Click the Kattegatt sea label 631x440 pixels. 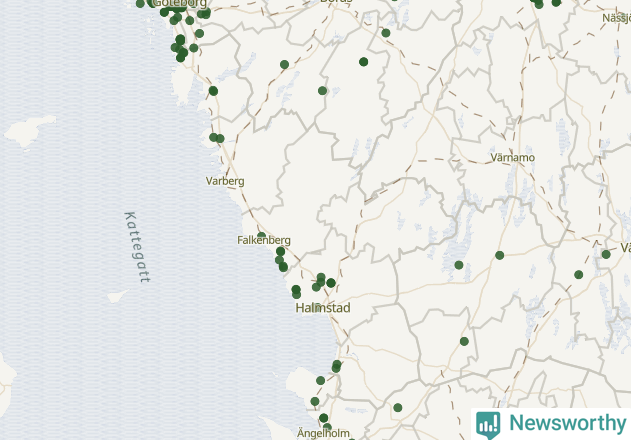click(137, 247)
